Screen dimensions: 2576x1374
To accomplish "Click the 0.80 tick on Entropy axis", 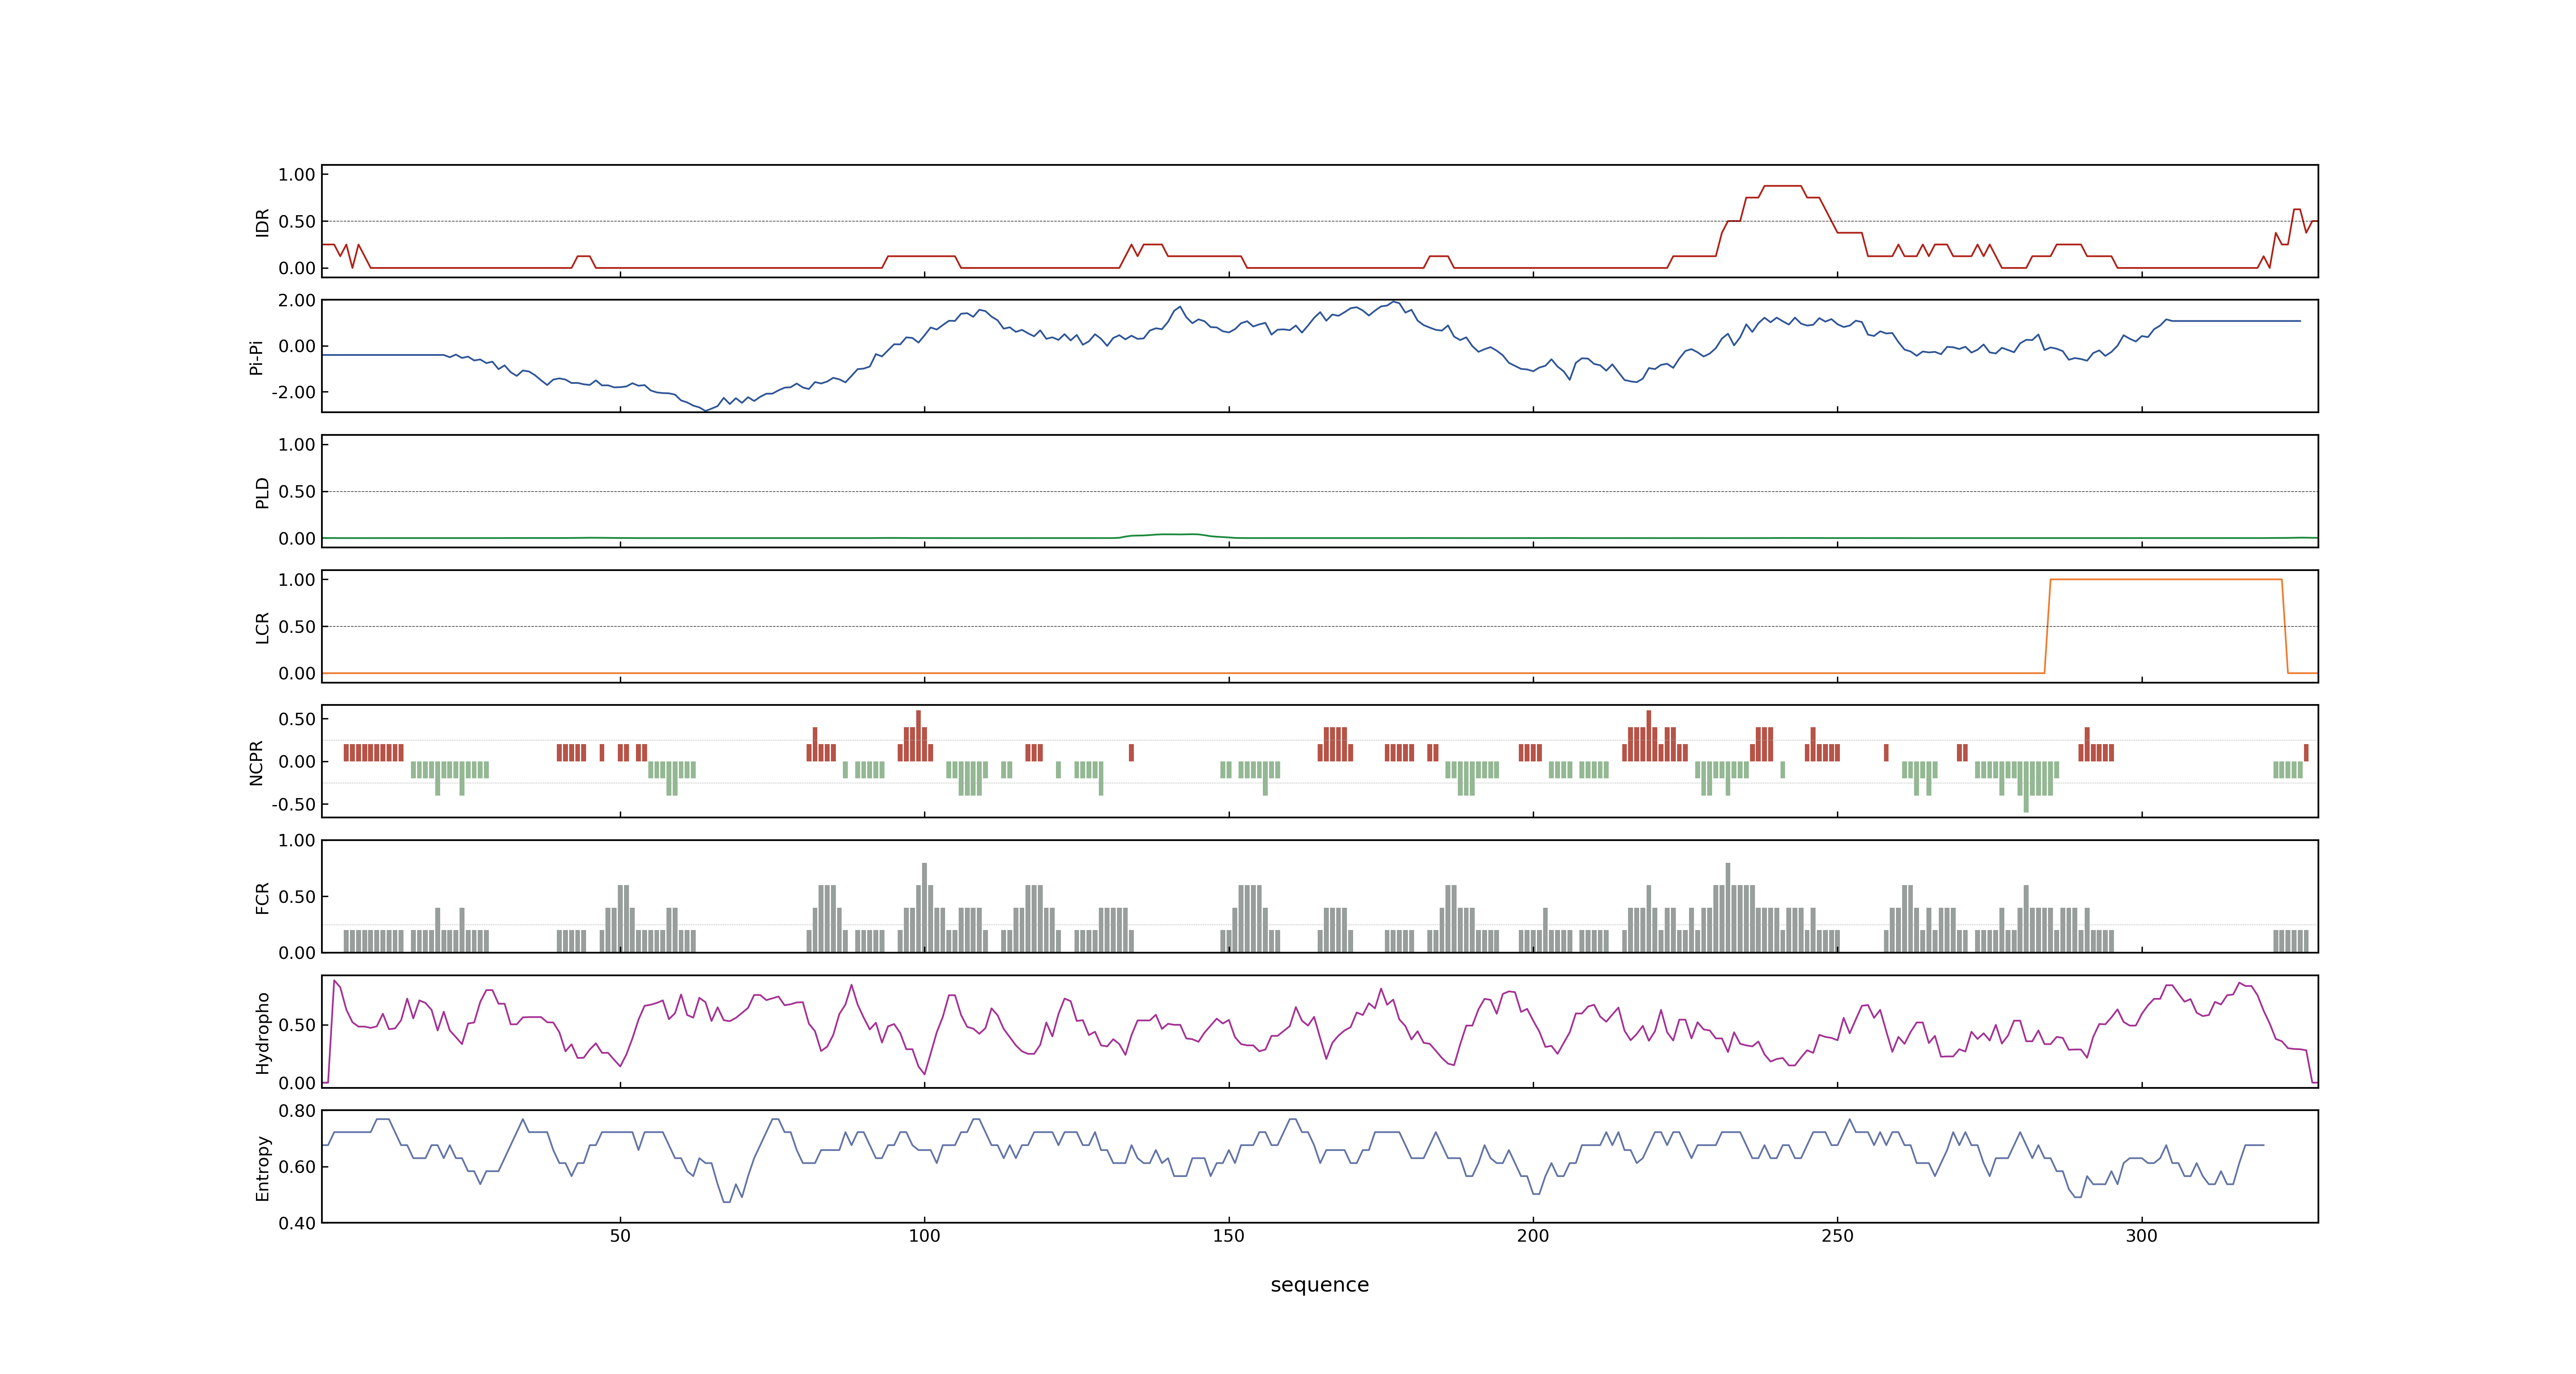I will (297, 1111).
